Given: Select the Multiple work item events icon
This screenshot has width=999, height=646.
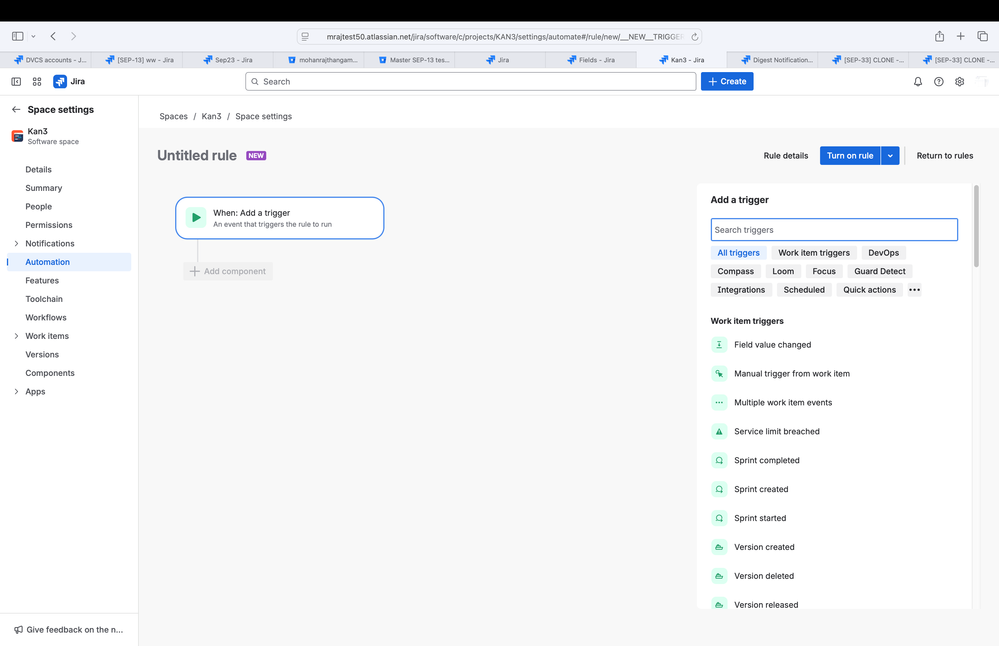Looking at the screenshot, I should pos(719,403).
